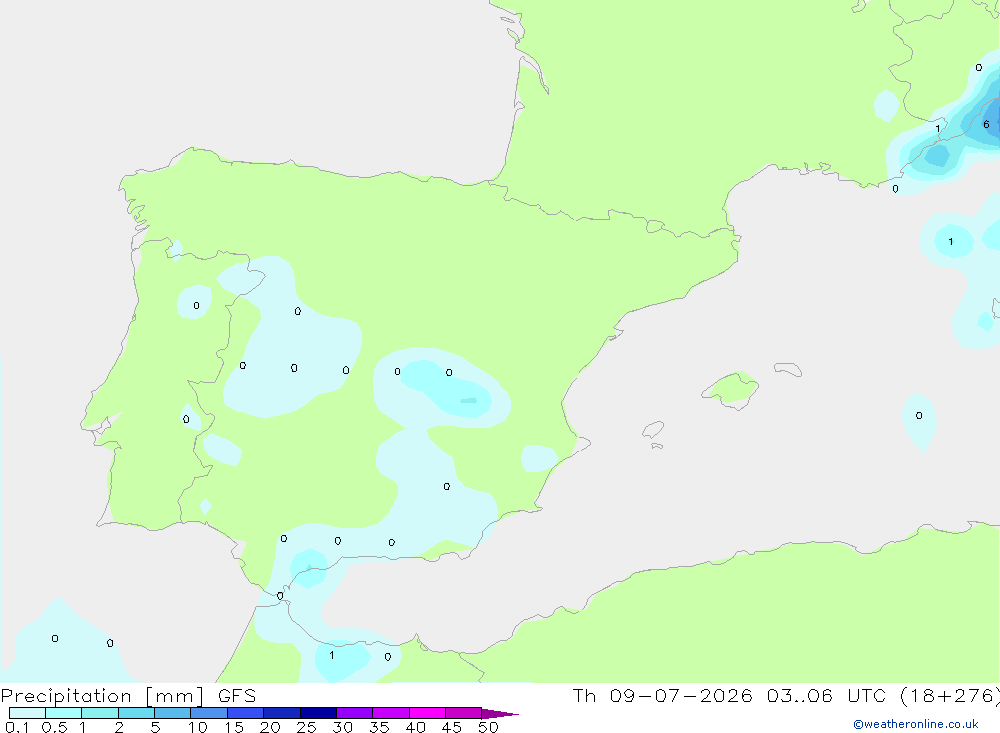The image size is (1000, 733).
Task: Pick the legend swatch between 10 and 15
Action: coord(209,713)
